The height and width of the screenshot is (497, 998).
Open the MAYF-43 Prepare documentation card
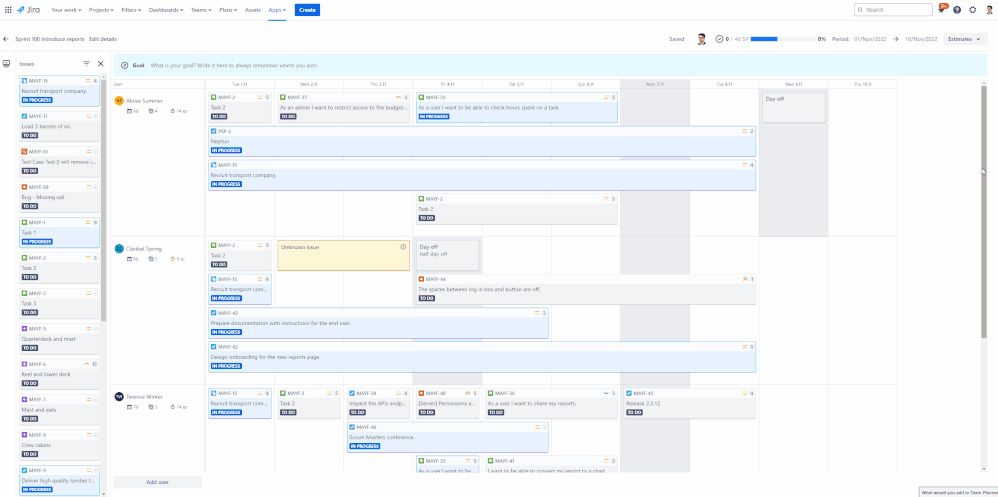378,323
